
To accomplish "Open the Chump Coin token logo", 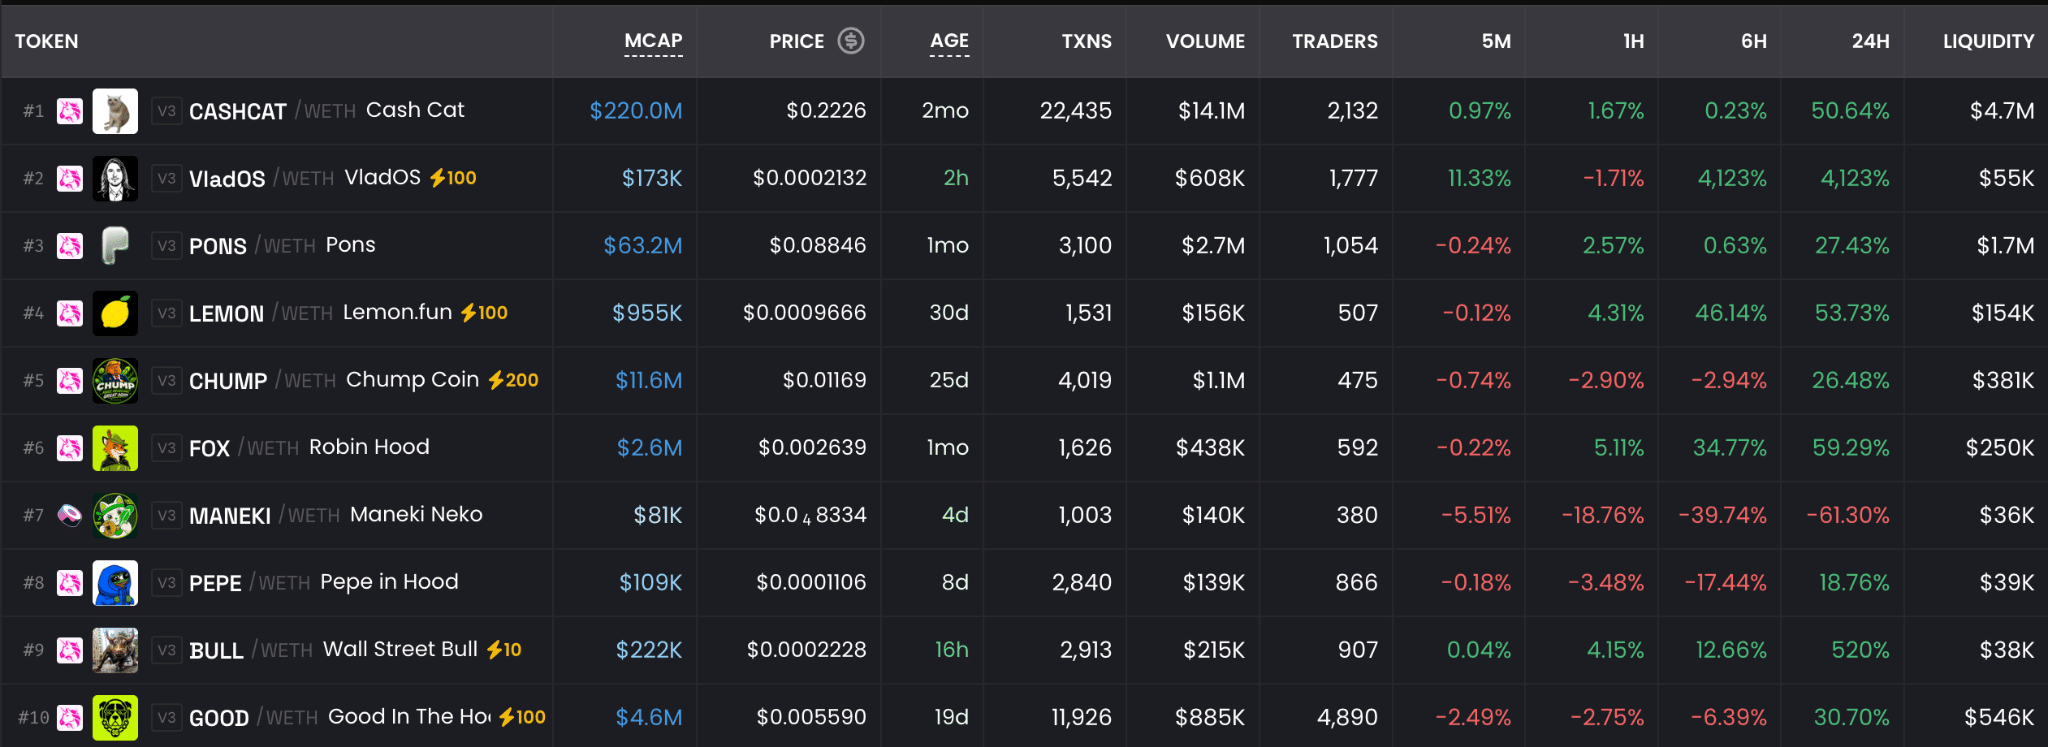I will (115, 380).
